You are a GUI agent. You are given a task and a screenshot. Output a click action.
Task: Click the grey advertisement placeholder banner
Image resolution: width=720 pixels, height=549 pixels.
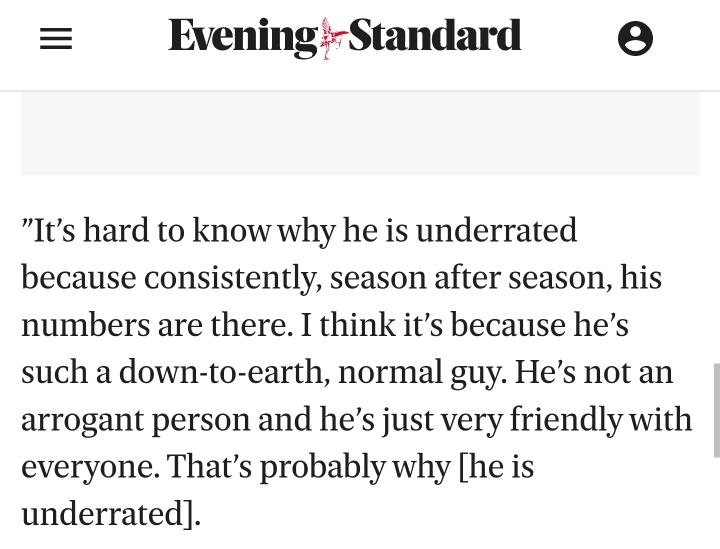pos(360,133)
